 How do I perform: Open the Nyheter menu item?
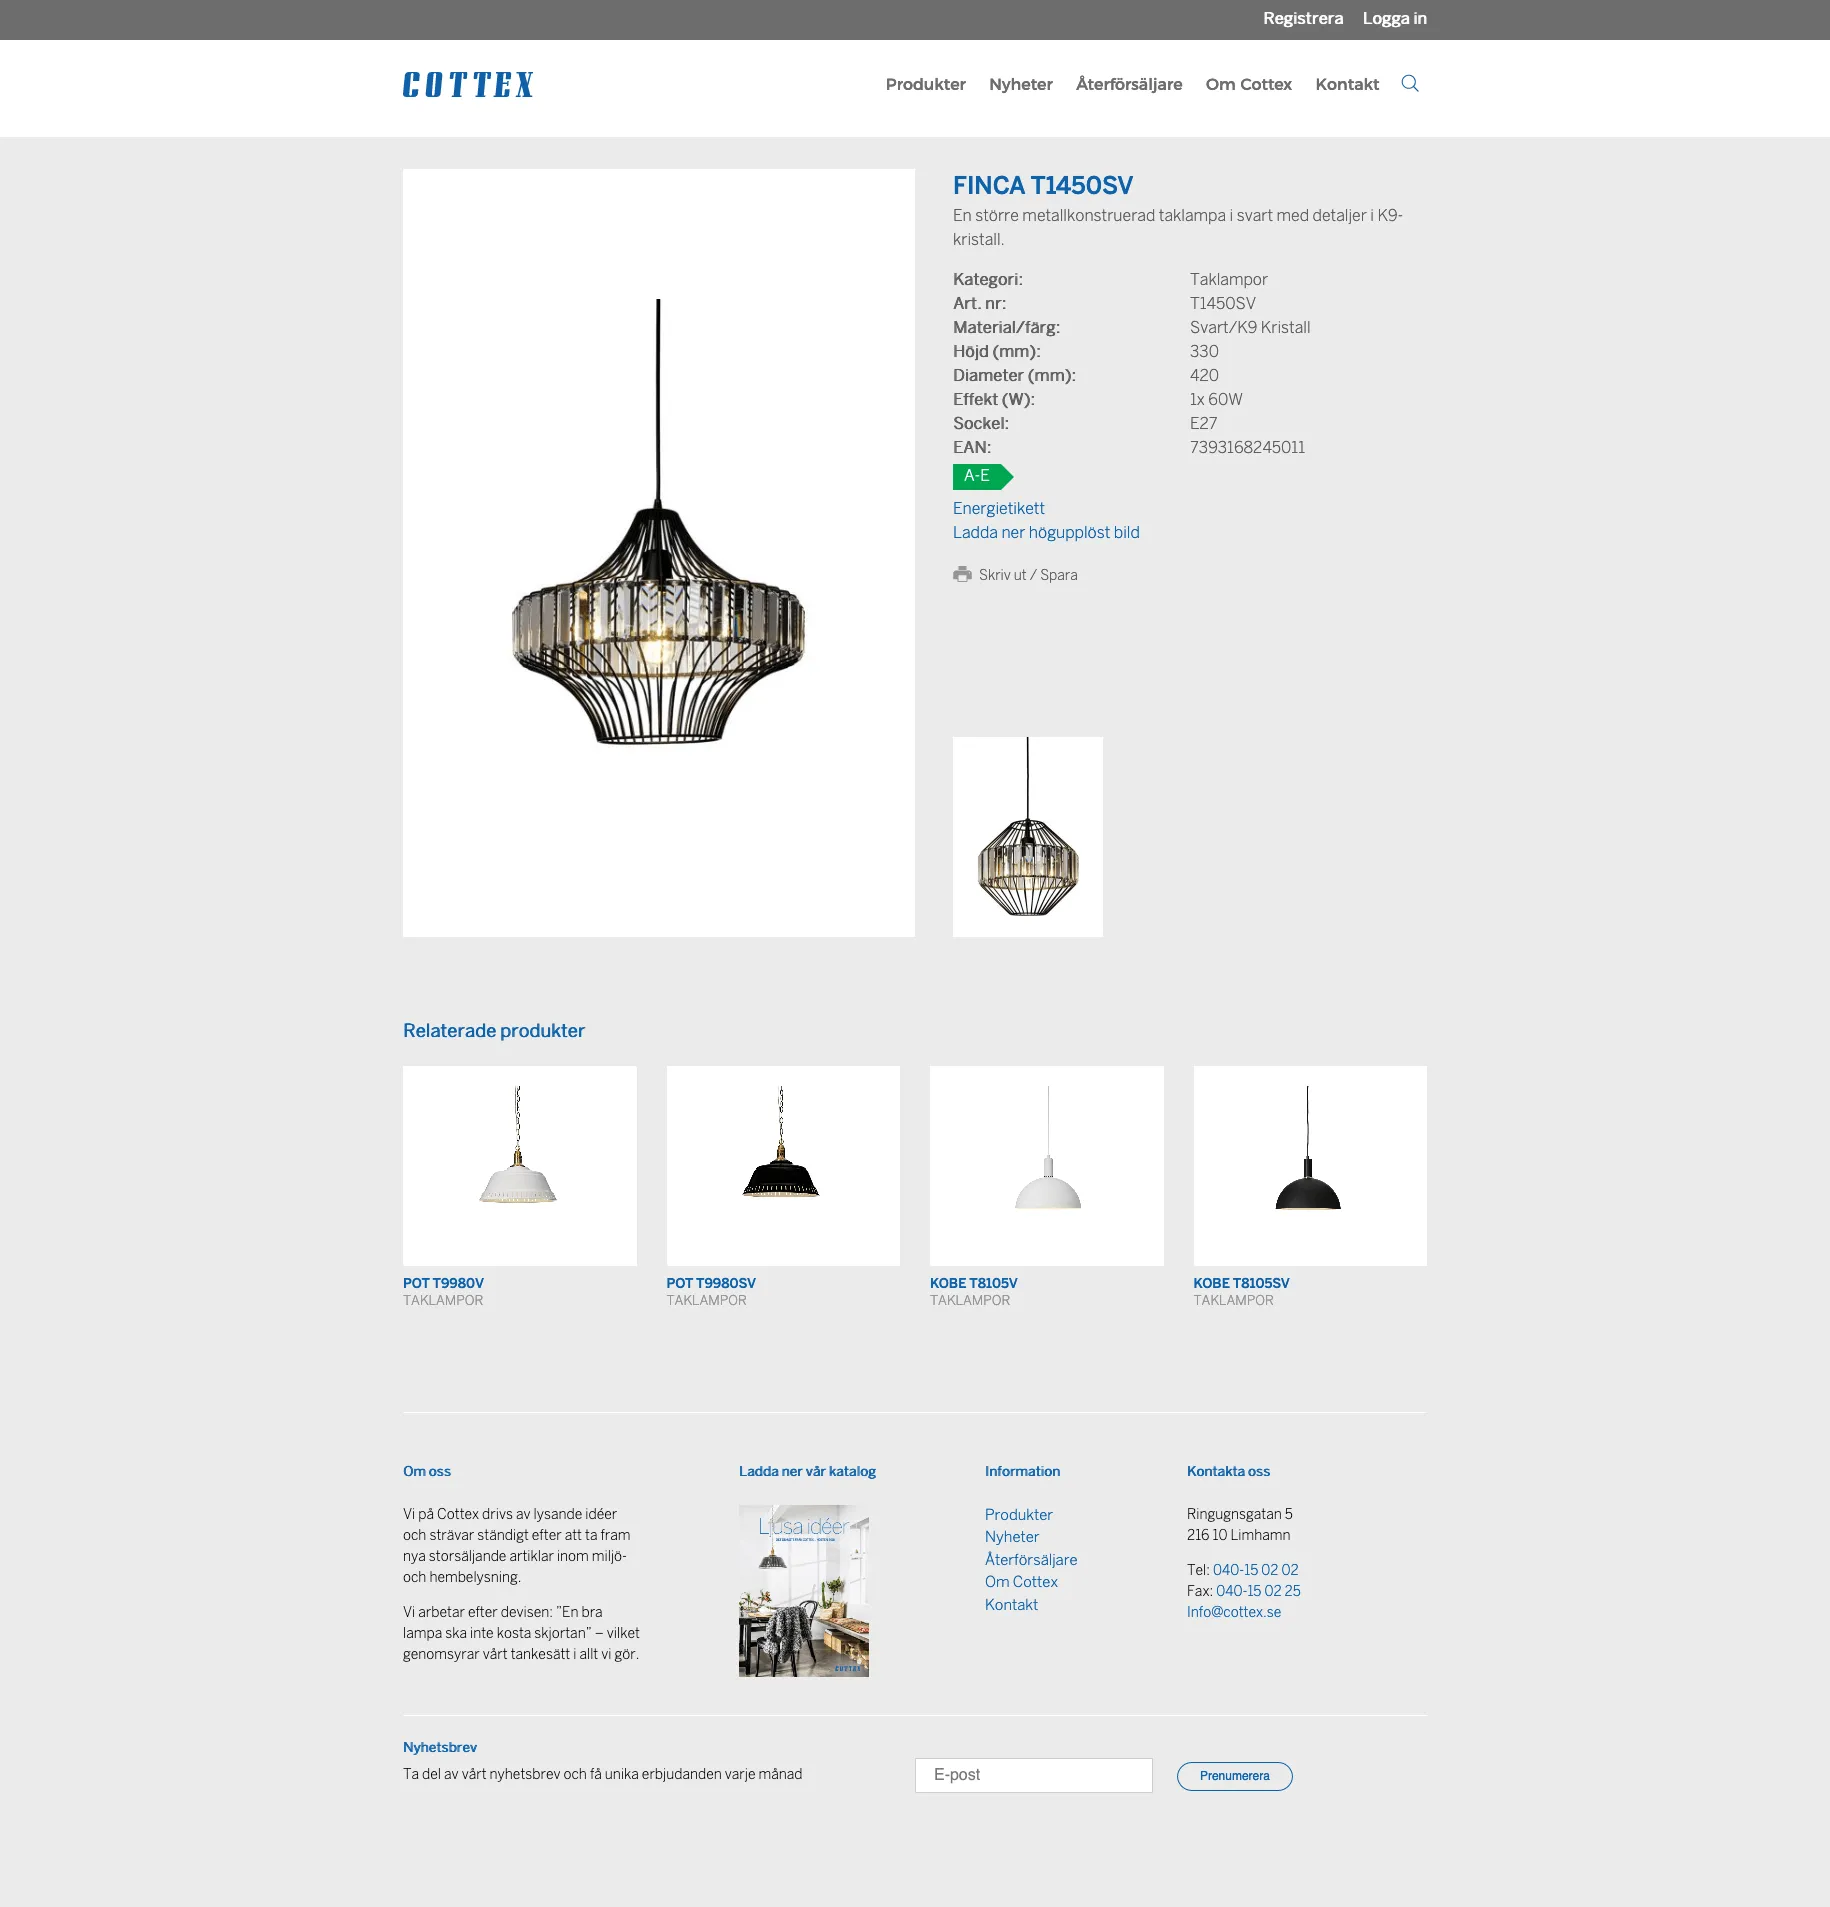coord(1020,84)
